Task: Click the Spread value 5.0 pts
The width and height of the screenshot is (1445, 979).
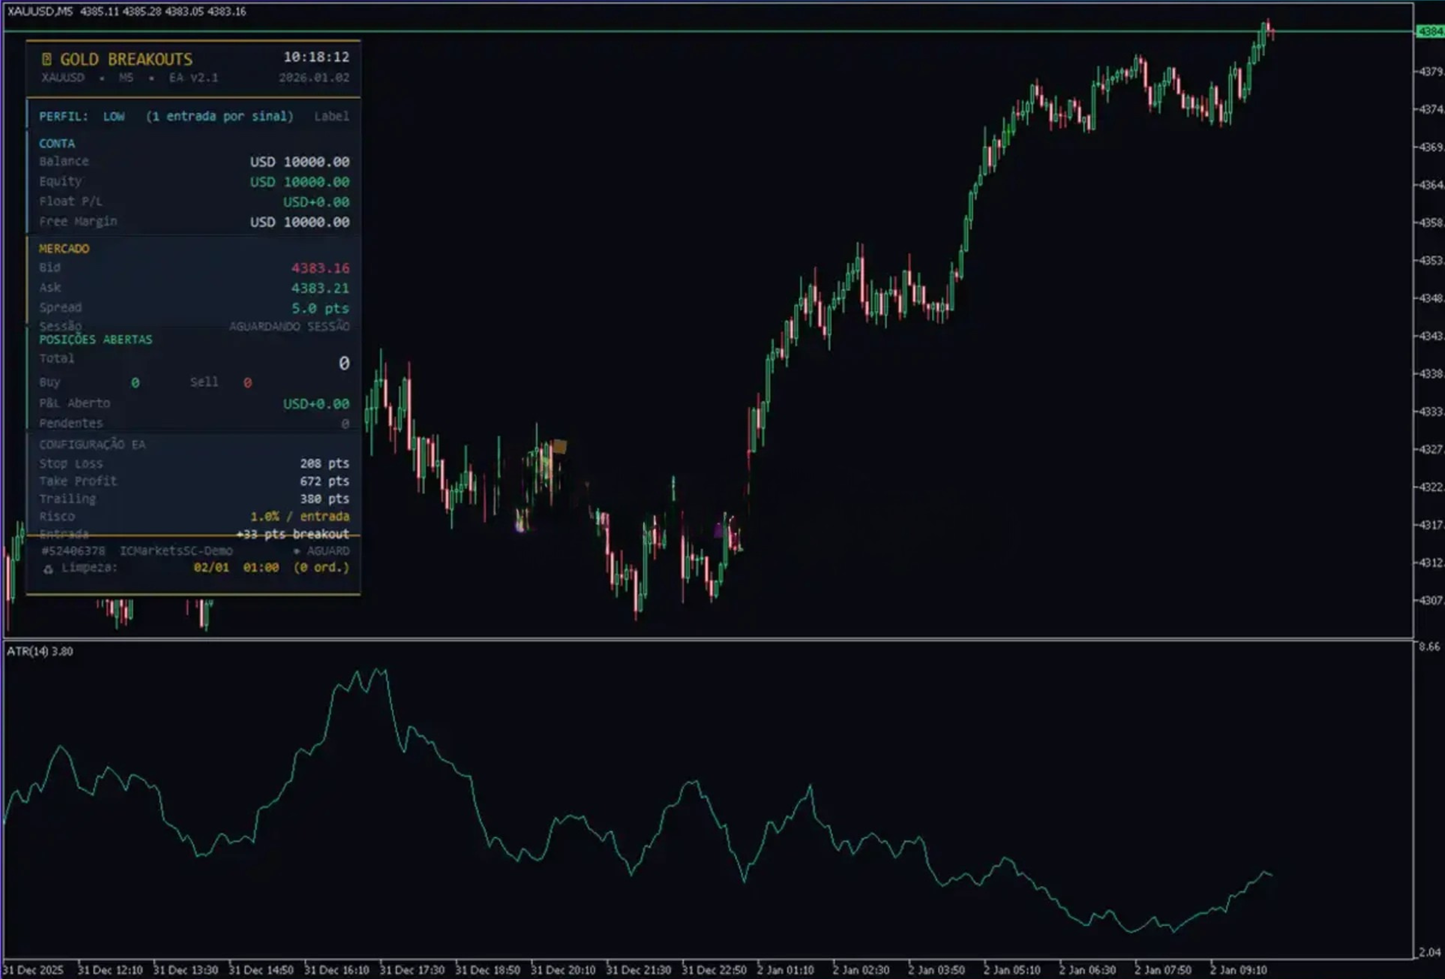Action: (320, 308)
